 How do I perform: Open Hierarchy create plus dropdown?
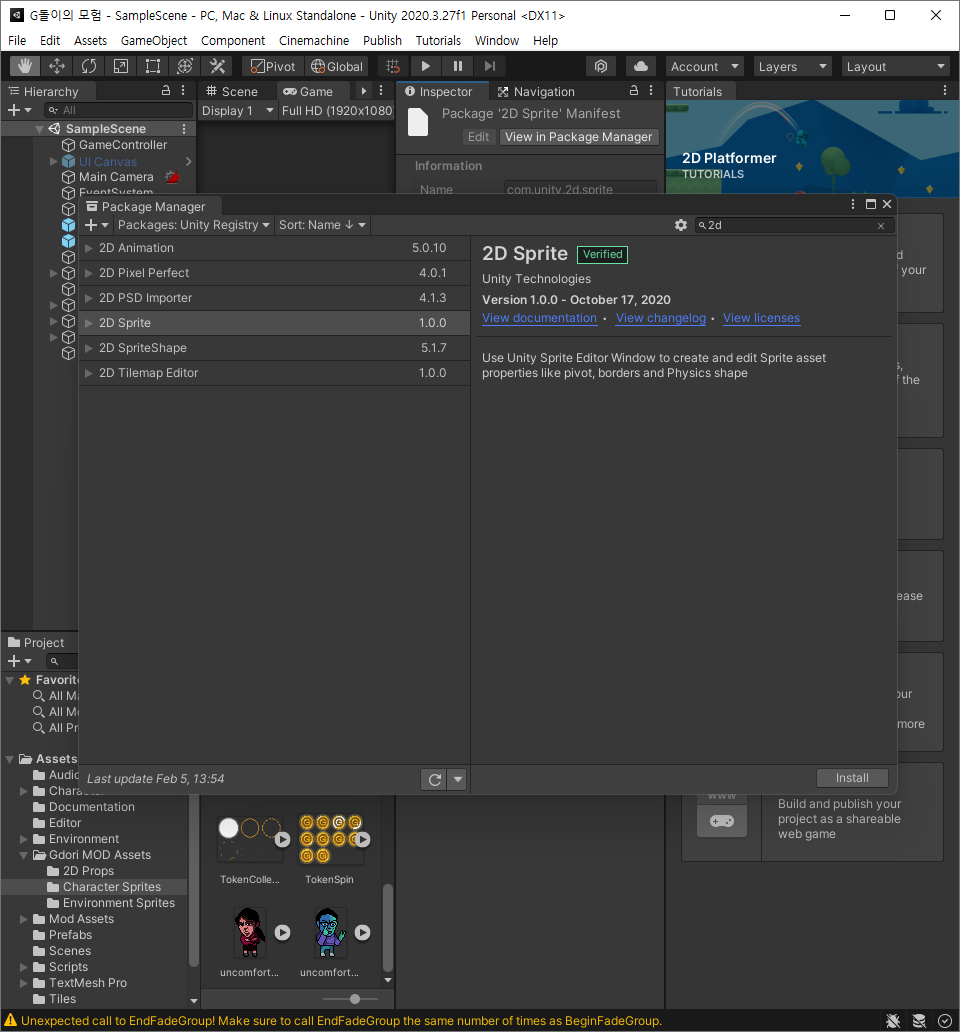coord(18,111)
